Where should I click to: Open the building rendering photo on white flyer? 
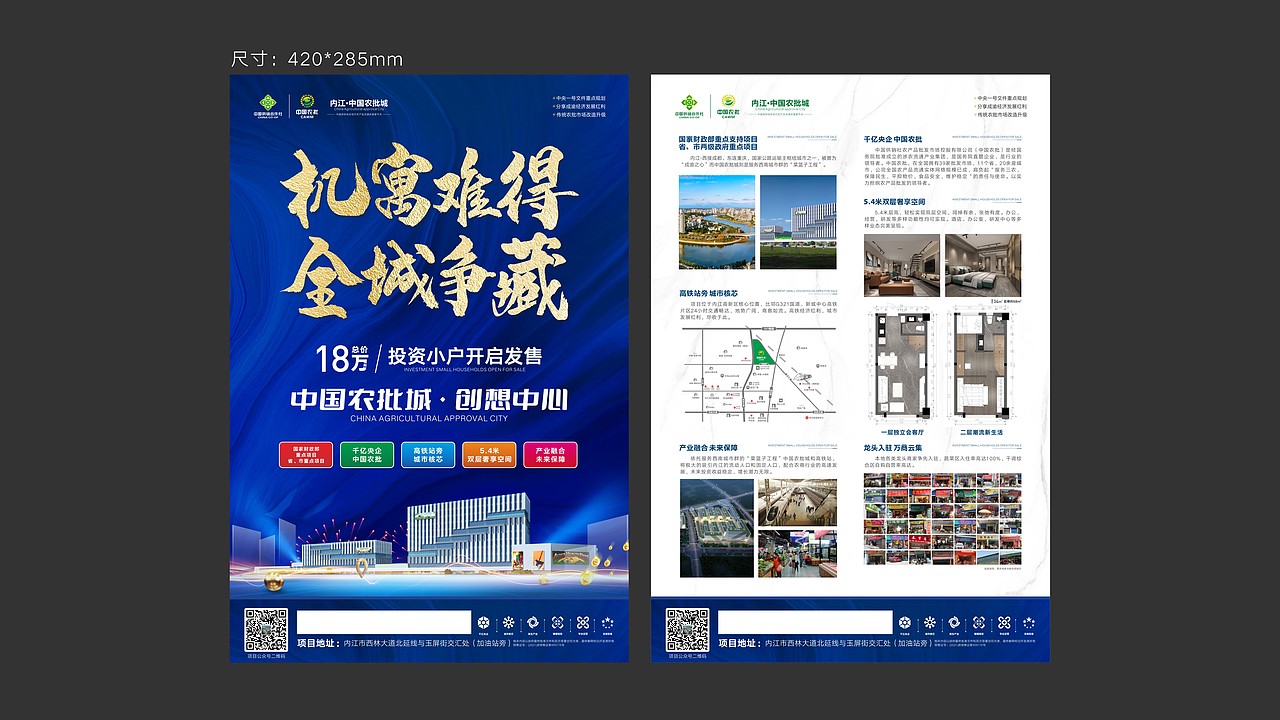pyautogui.click(x=798, y=222)
